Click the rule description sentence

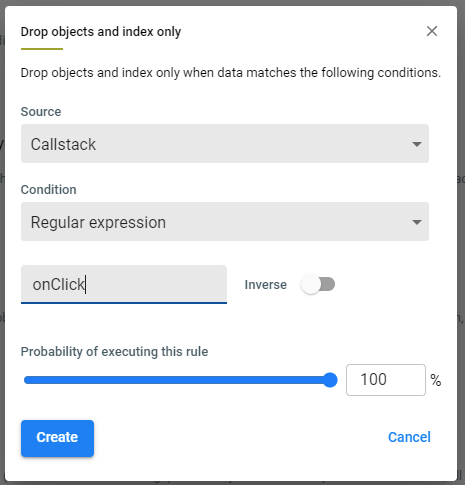click(231, 73)
